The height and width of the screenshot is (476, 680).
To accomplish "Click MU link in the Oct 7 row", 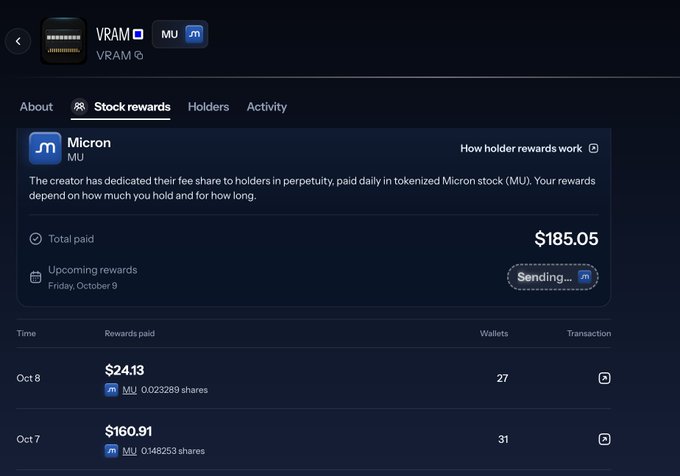I will point(129,451).
